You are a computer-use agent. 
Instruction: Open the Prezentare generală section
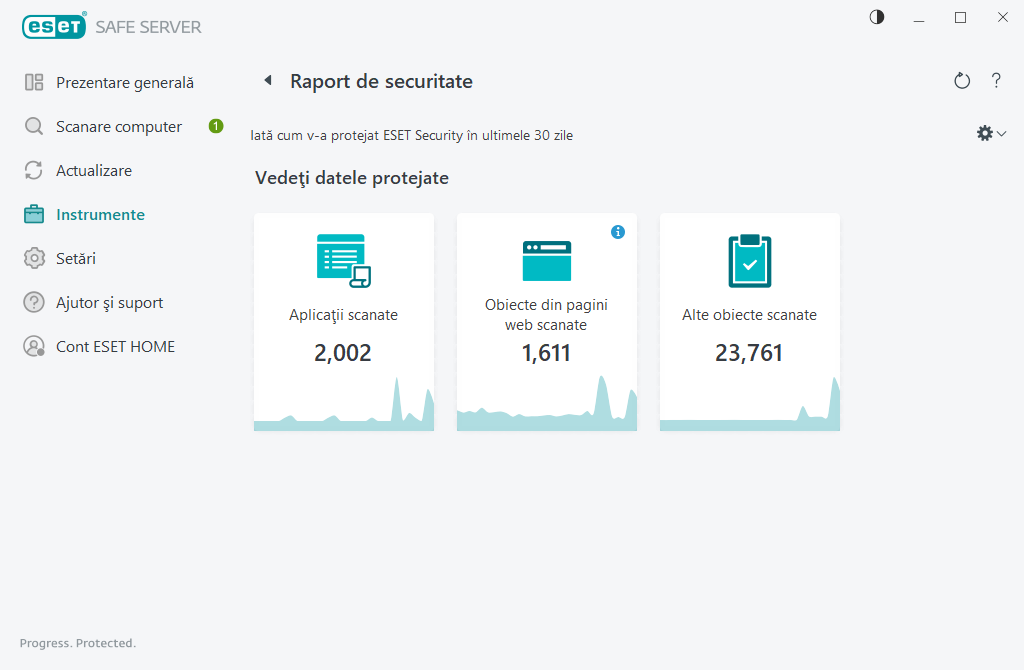tap(124, 83)
